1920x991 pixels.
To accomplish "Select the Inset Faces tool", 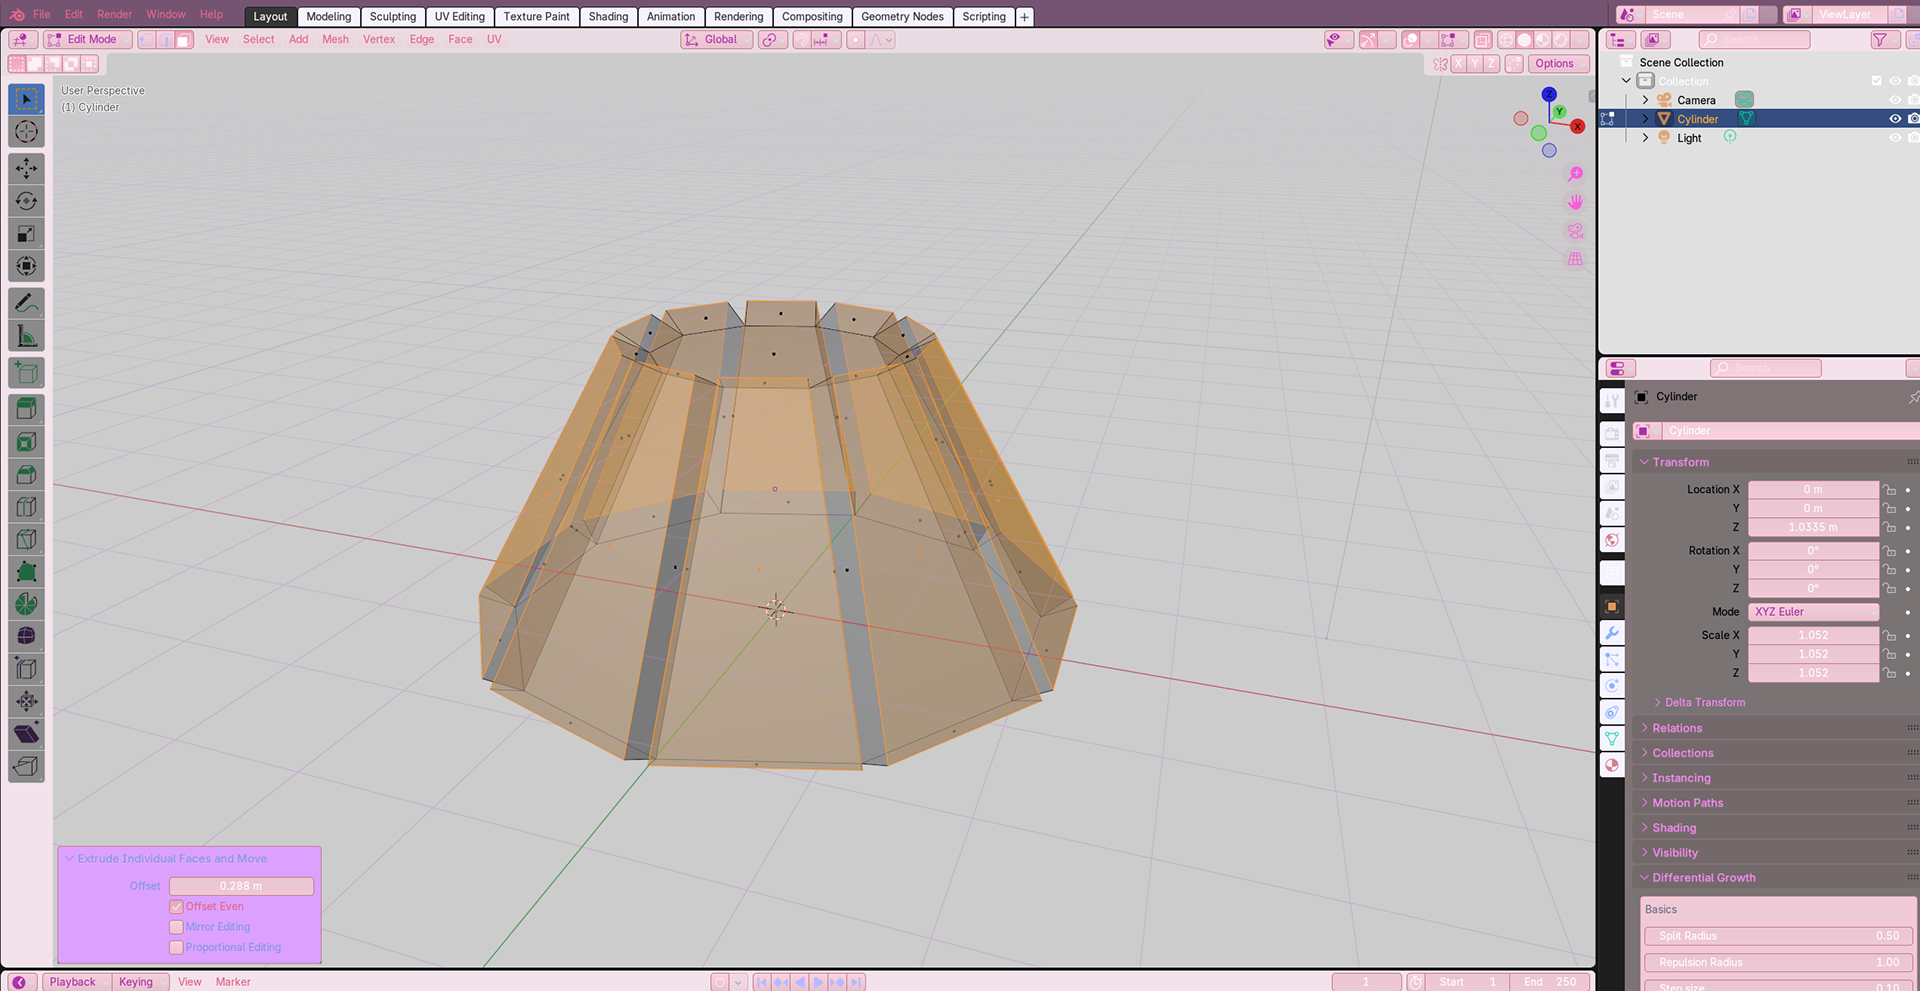I will pos(27,441).
